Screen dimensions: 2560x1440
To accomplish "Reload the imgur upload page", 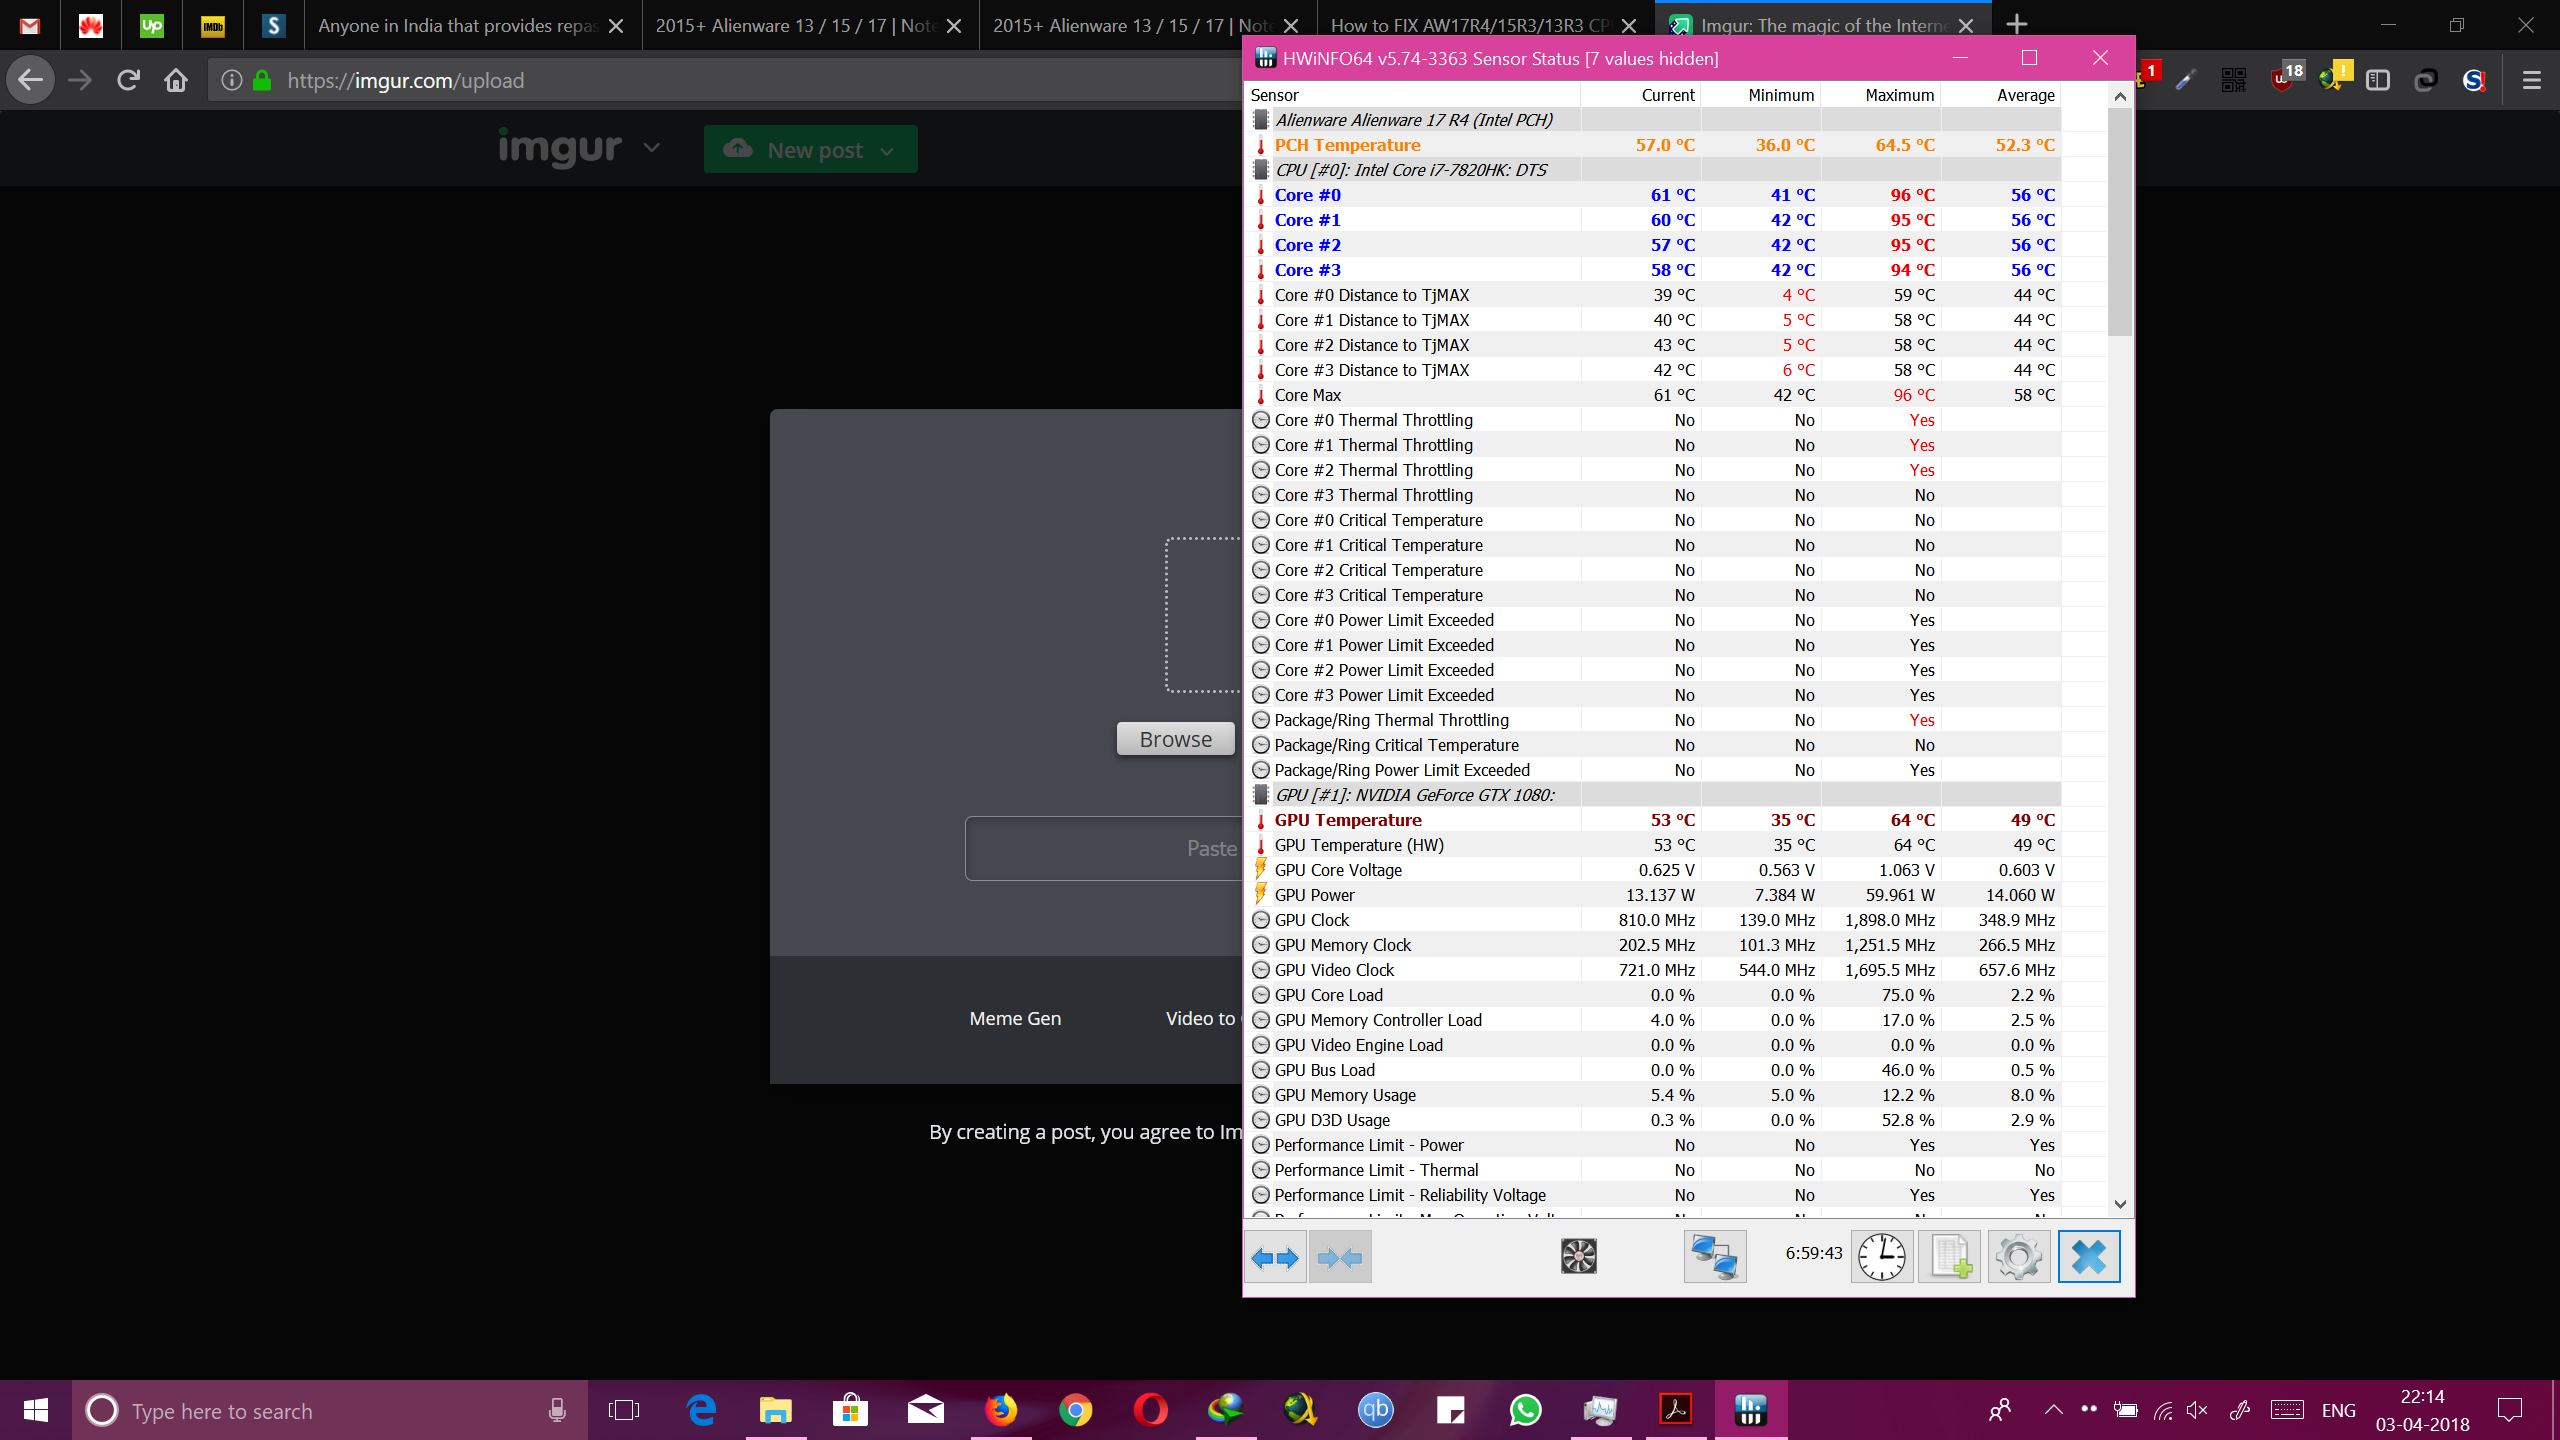I will (128, 80).
